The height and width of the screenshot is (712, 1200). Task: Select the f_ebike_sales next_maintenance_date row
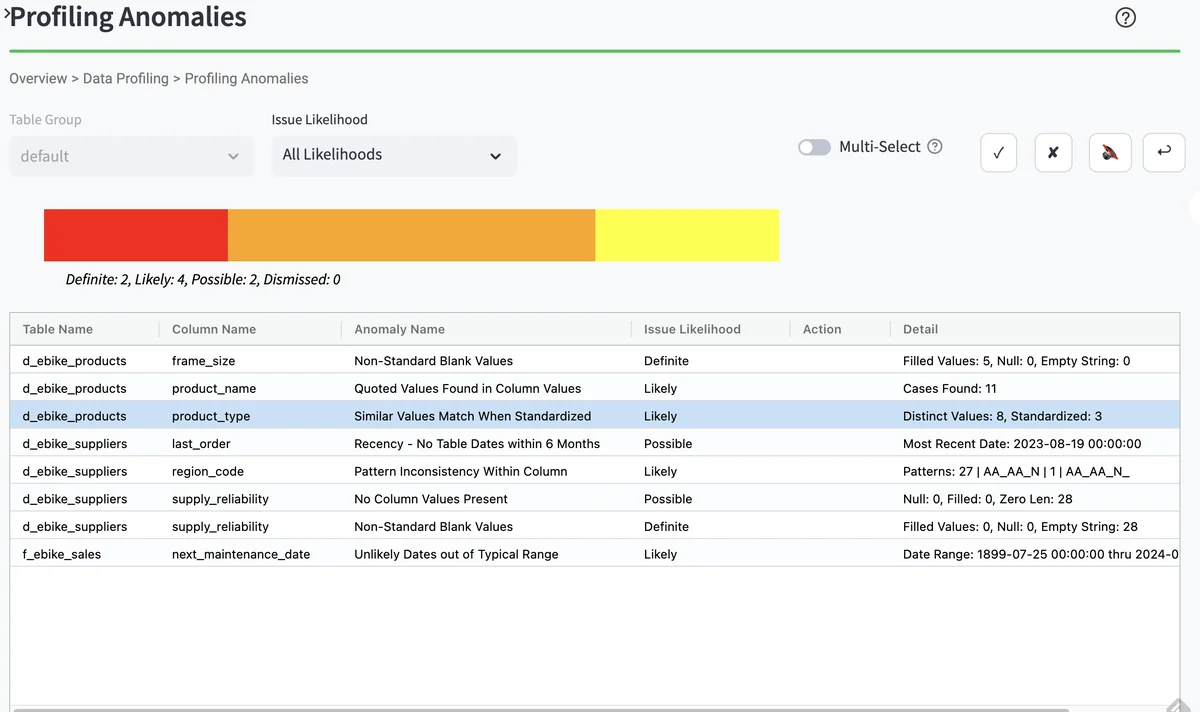pos(433,554)
